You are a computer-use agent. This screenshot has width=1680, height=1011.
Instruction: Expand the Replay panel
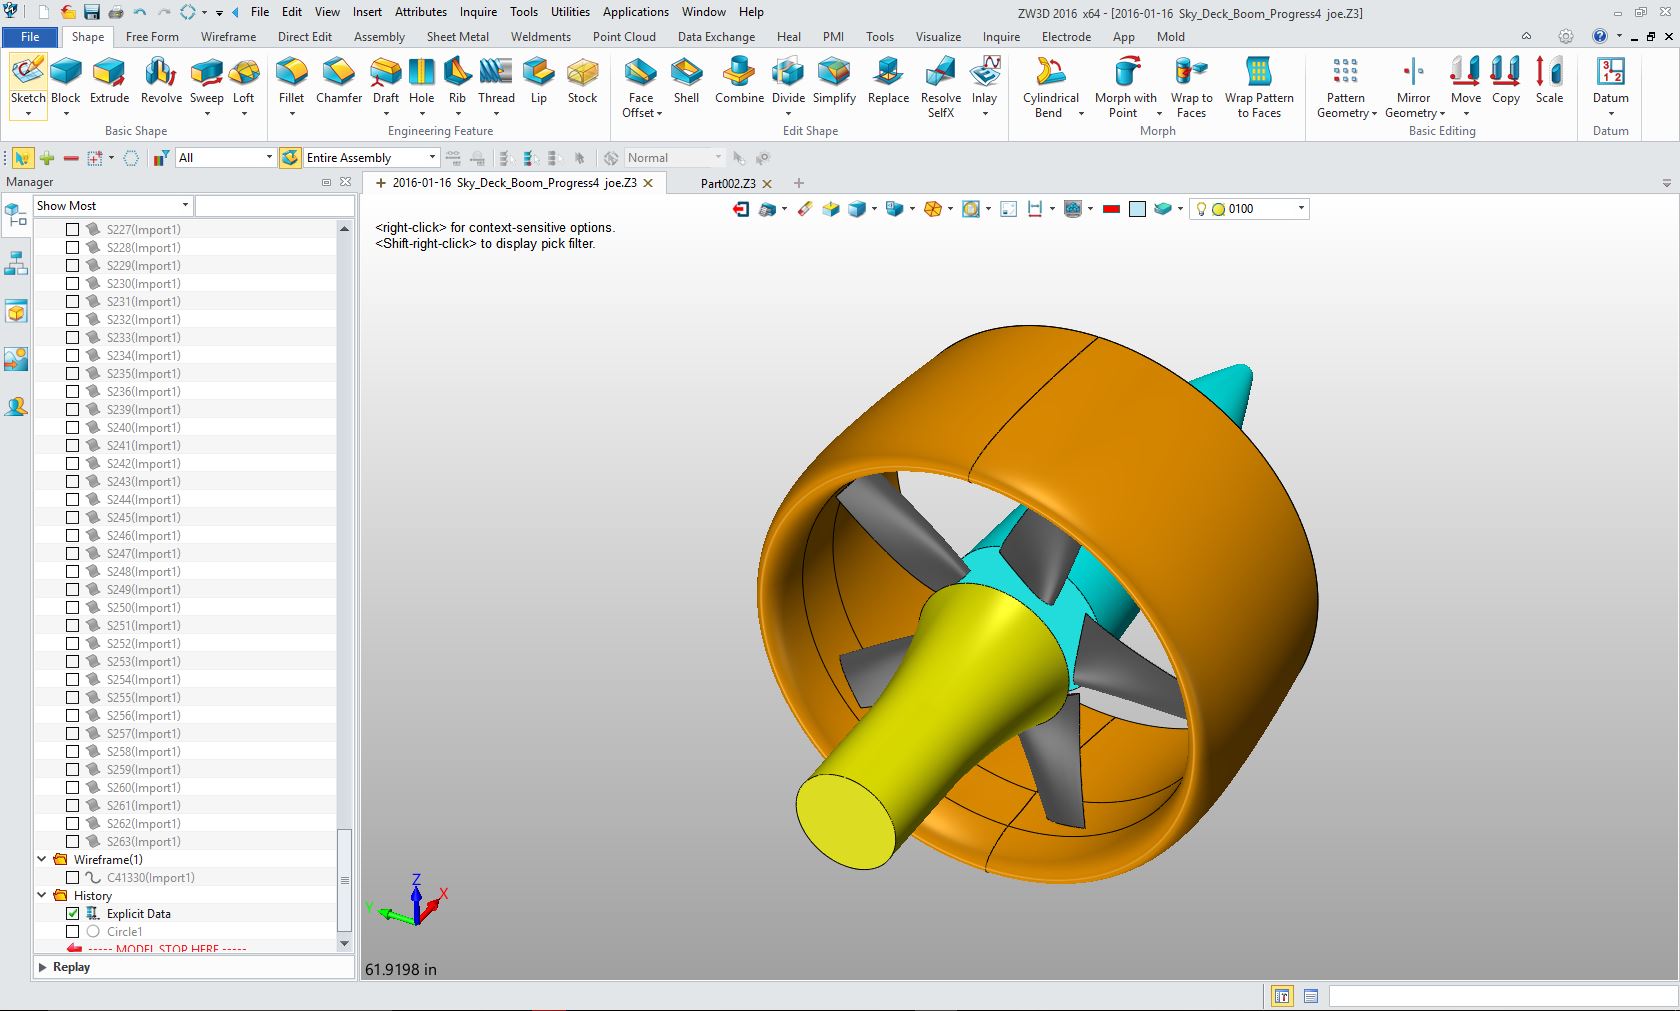click(43, 967)
